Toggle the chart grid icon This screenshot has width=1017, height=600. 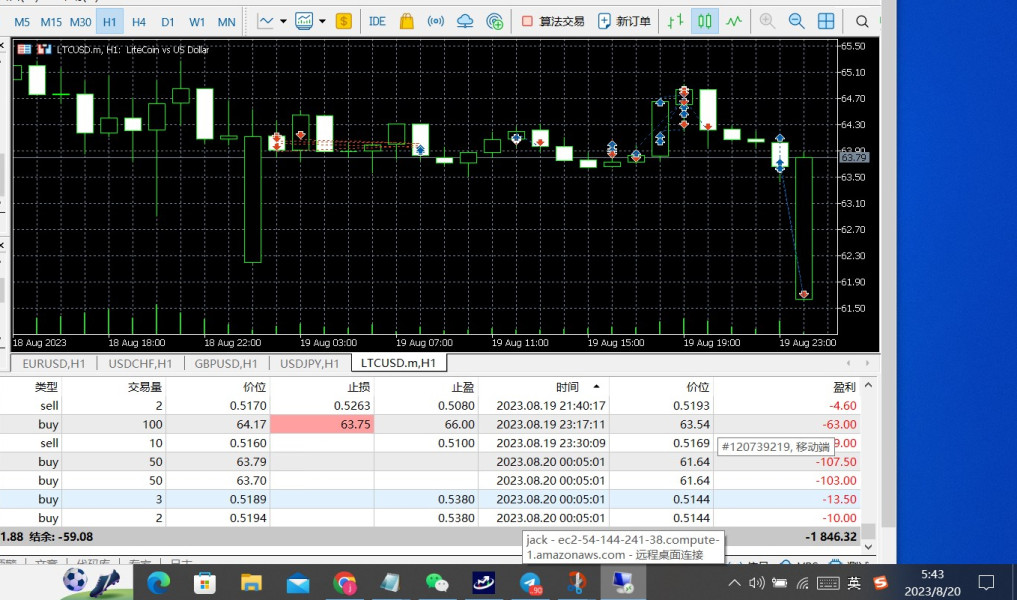(x=826, y=21)
